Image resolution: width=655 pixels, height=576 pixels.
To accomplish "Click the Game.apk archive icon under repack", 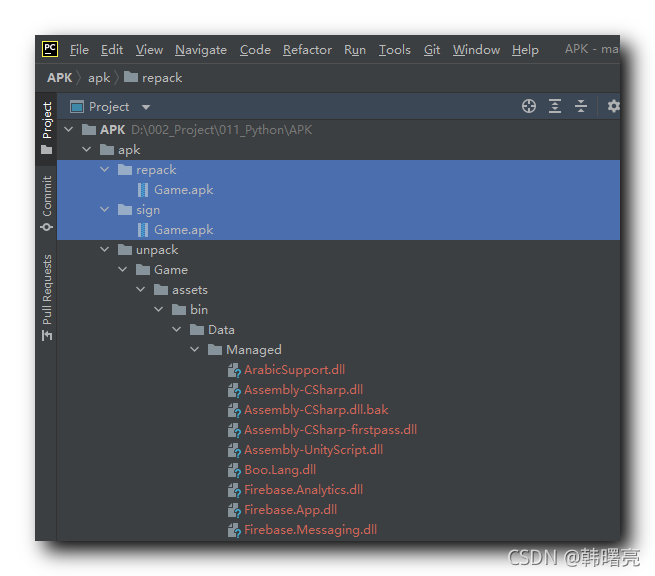I will 143,190.
